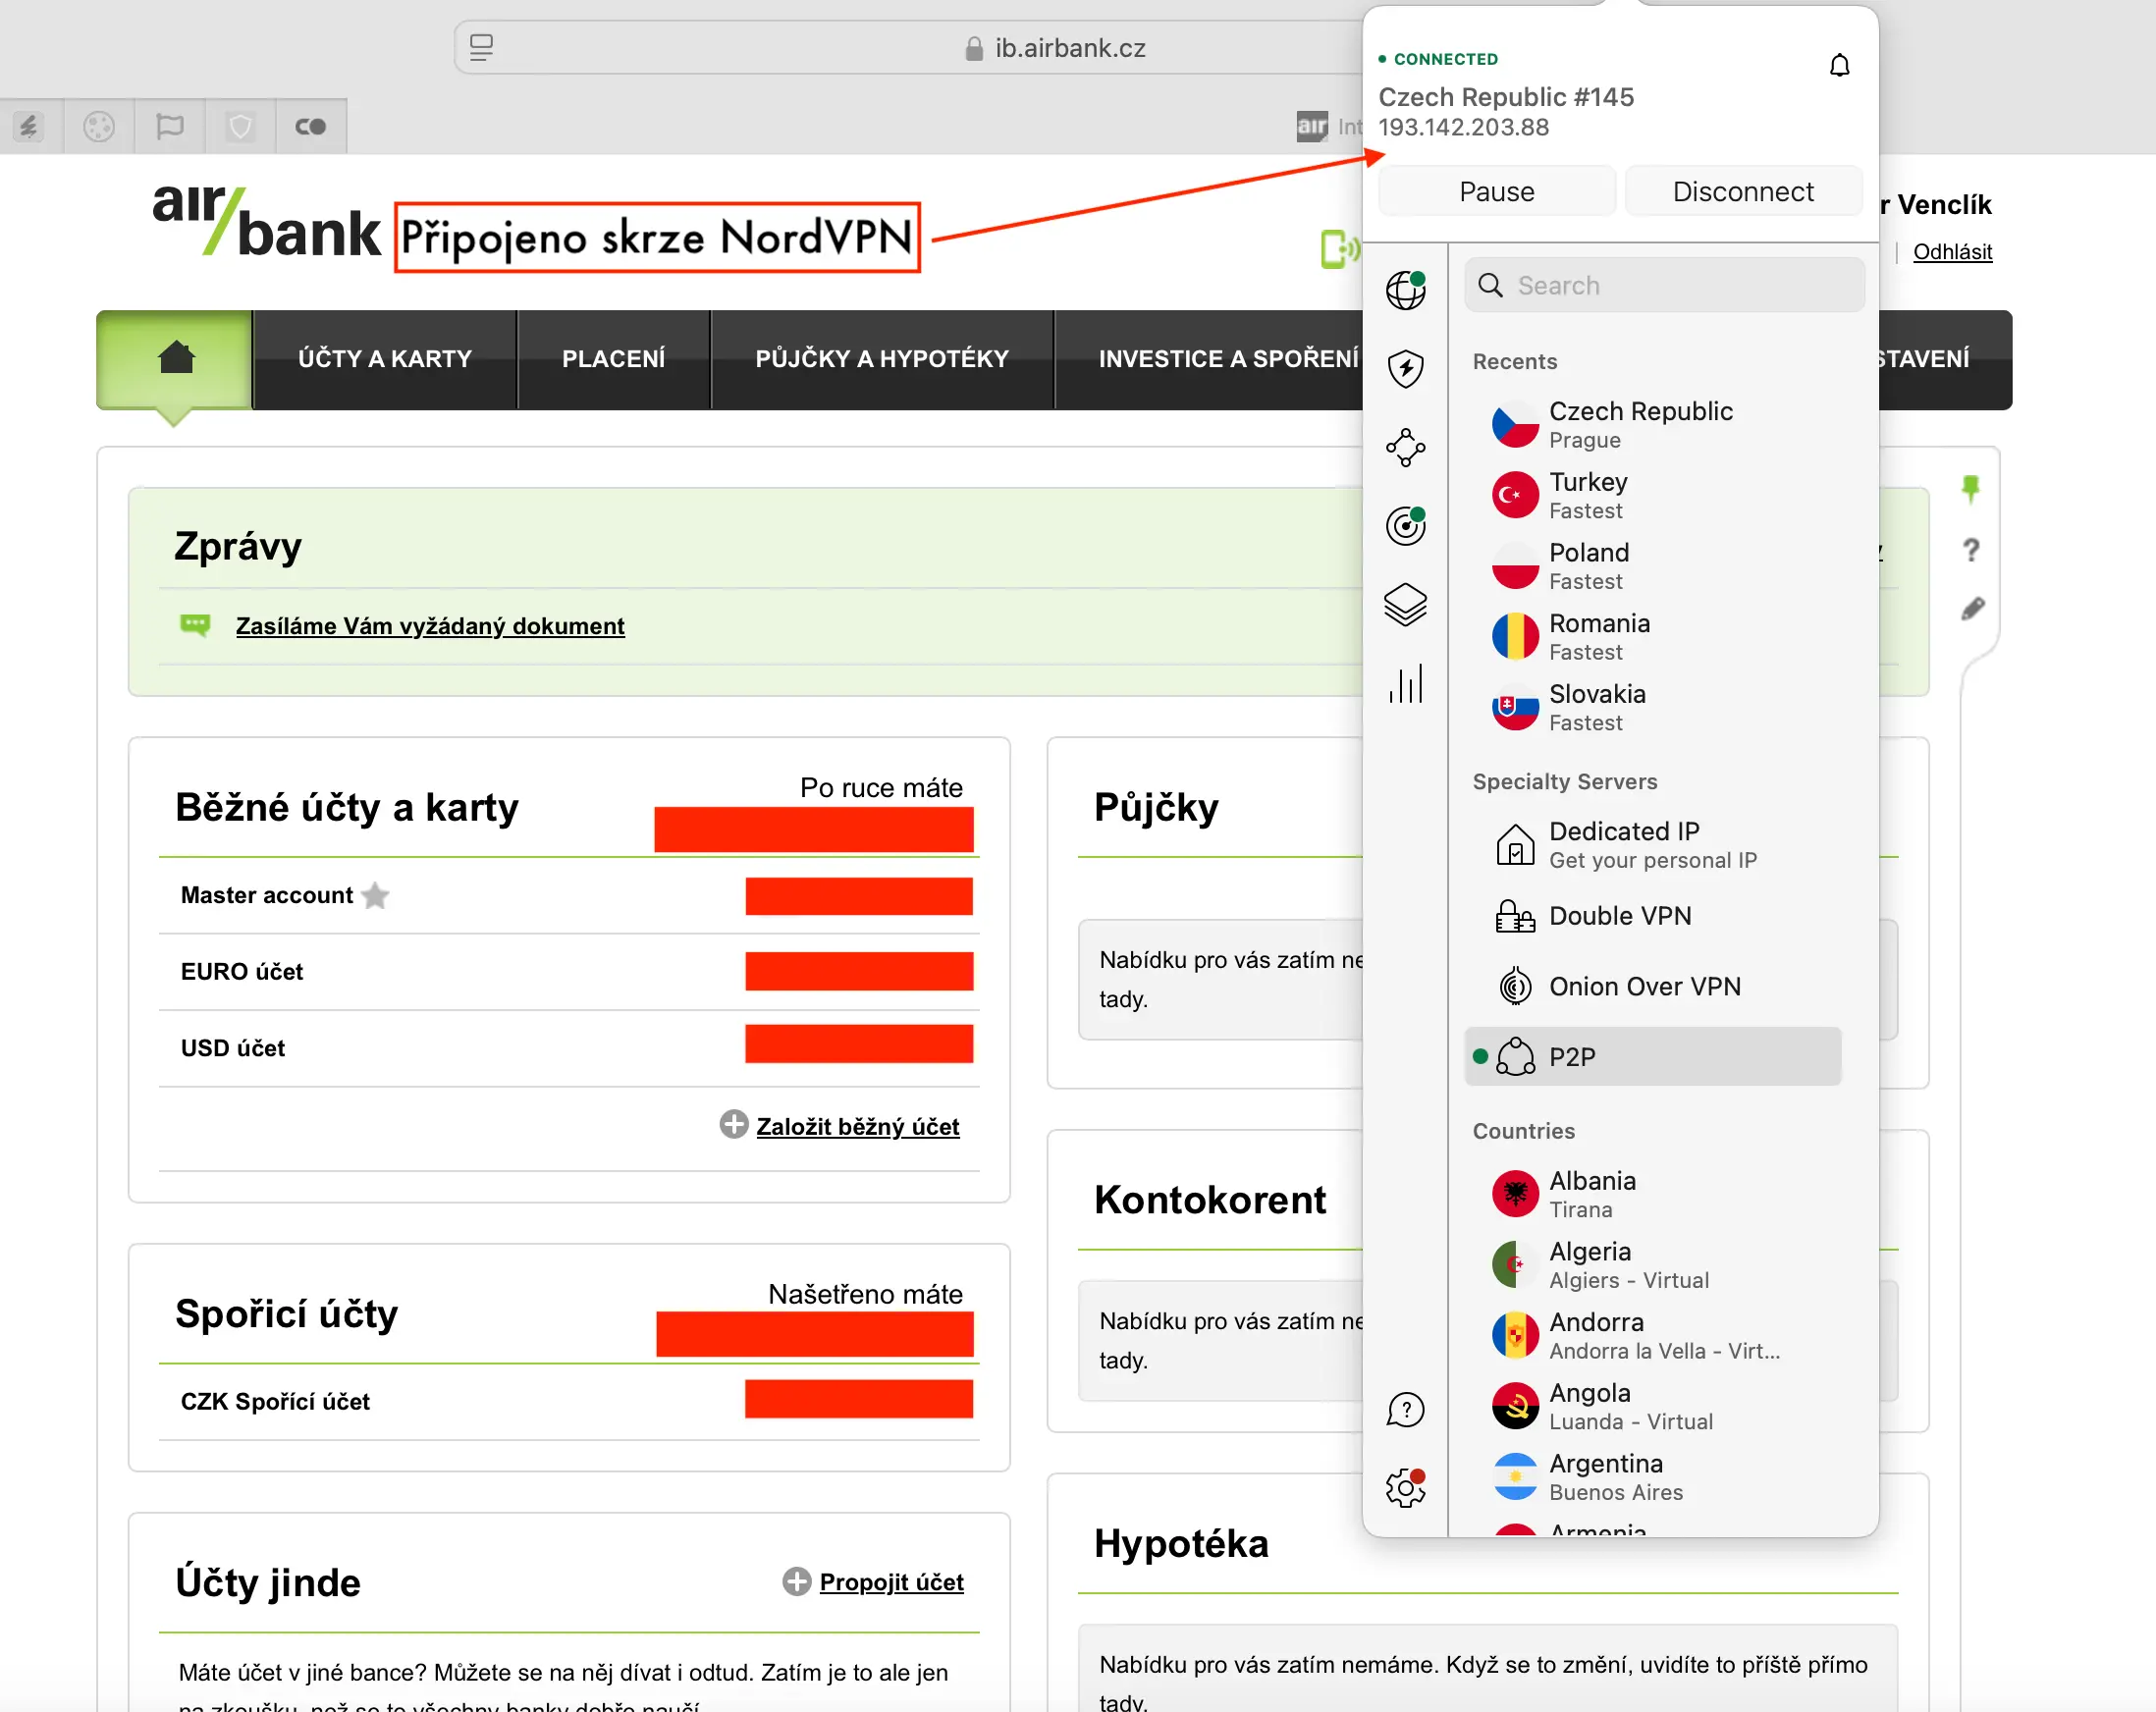Open the NordVPN notifications bell

click(1838, 66)
